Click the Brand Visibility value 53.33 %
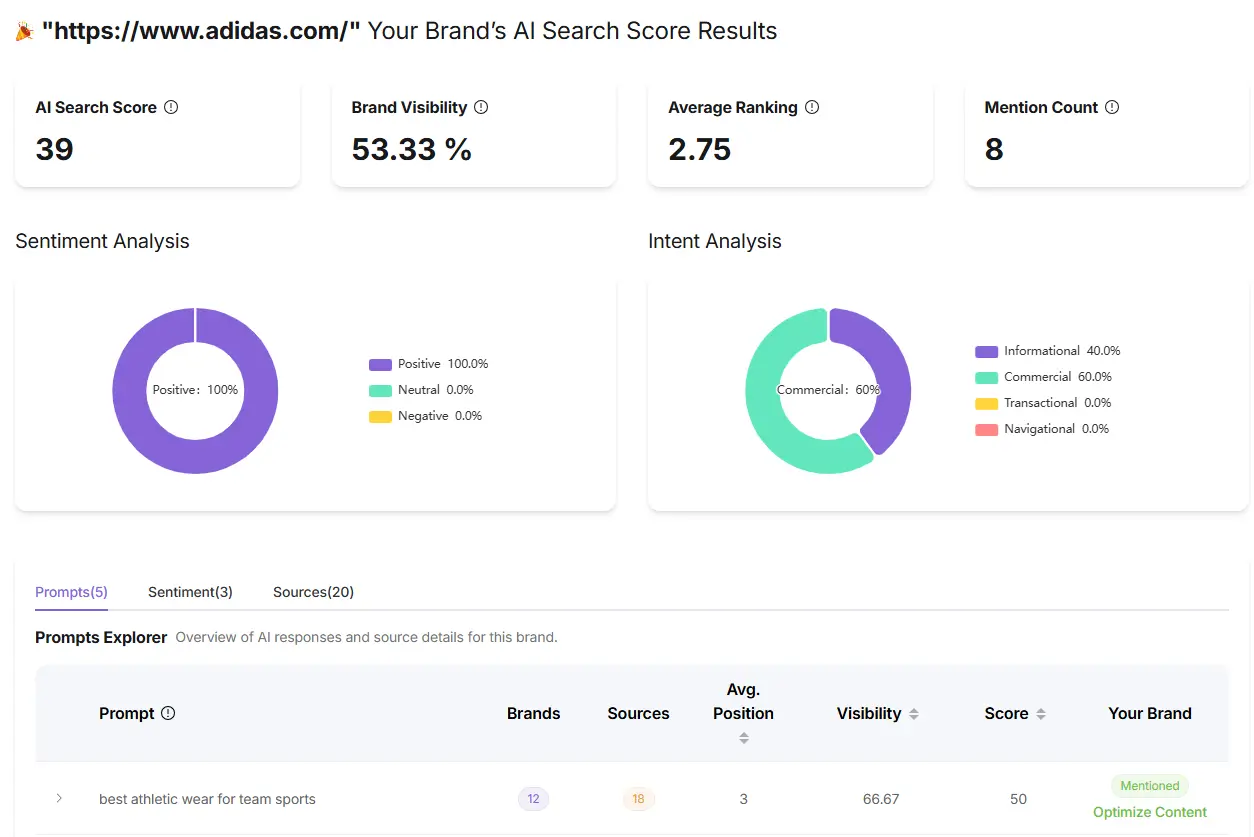 (x=412, y=149)
